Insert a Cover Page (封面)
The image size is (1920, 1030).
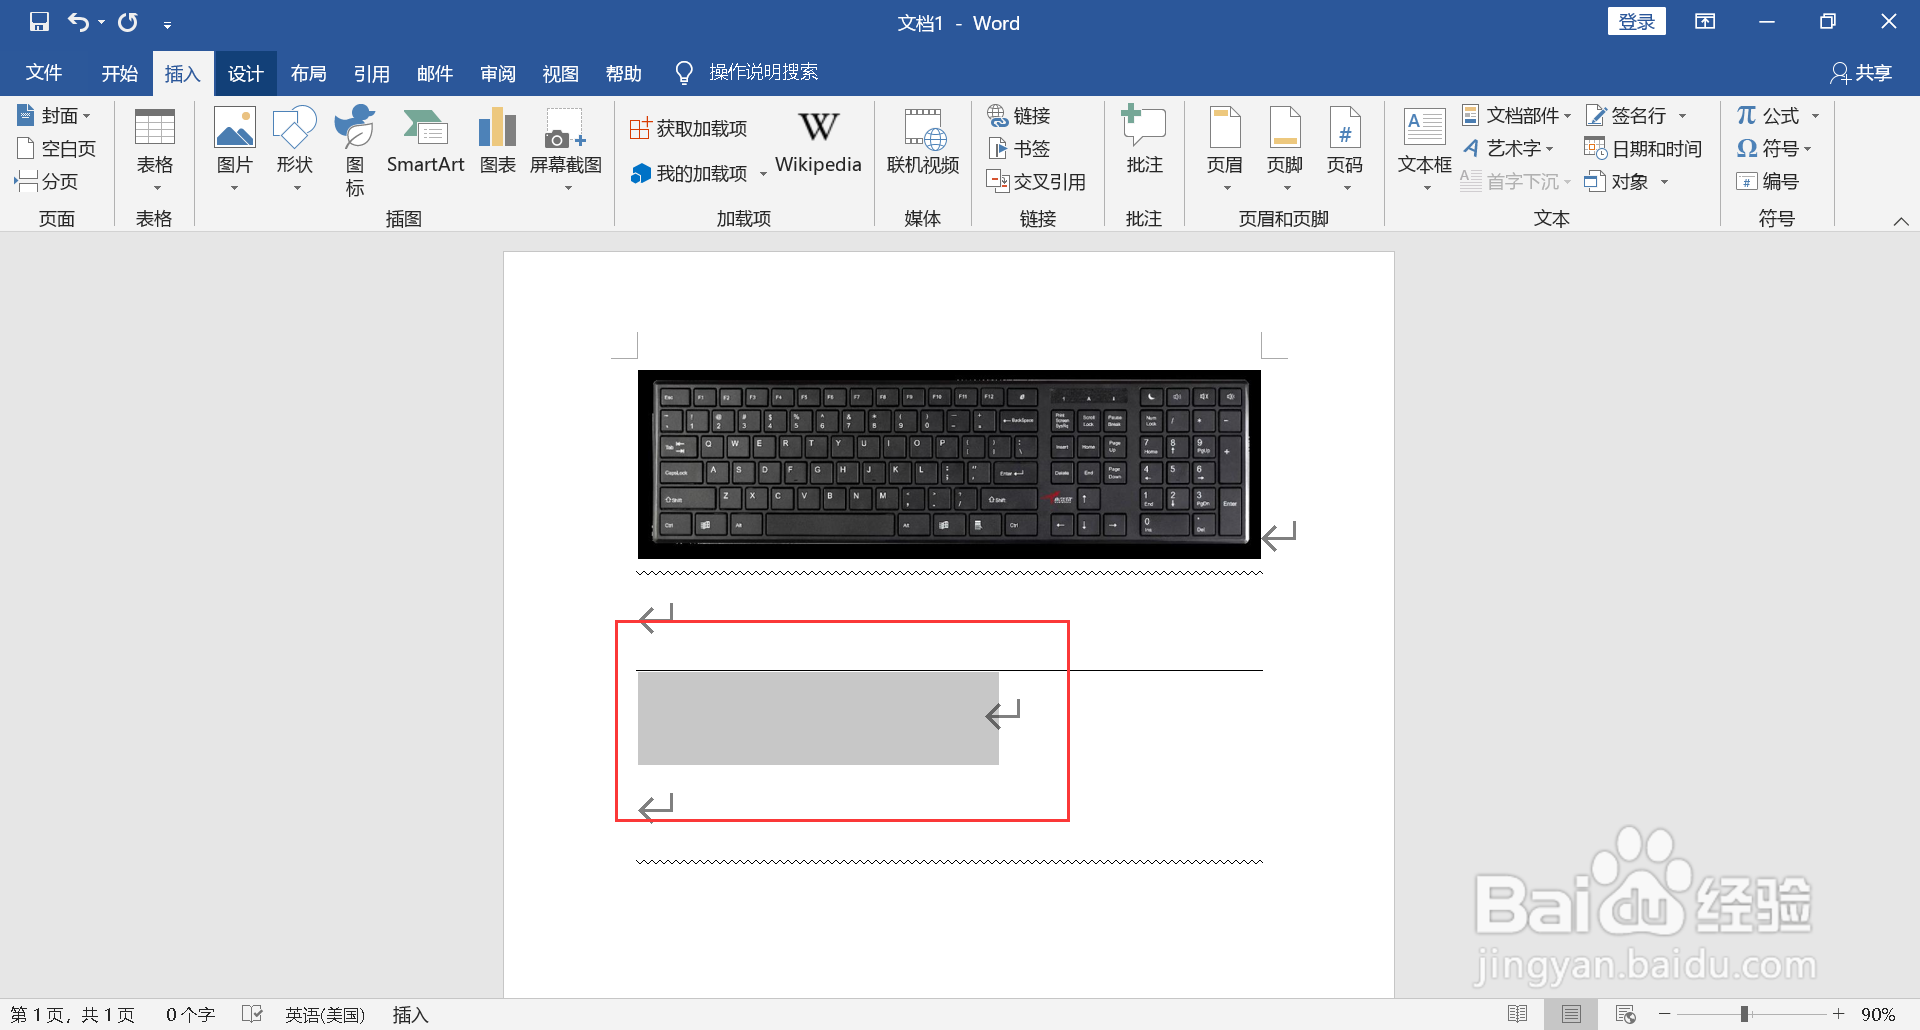55,116
